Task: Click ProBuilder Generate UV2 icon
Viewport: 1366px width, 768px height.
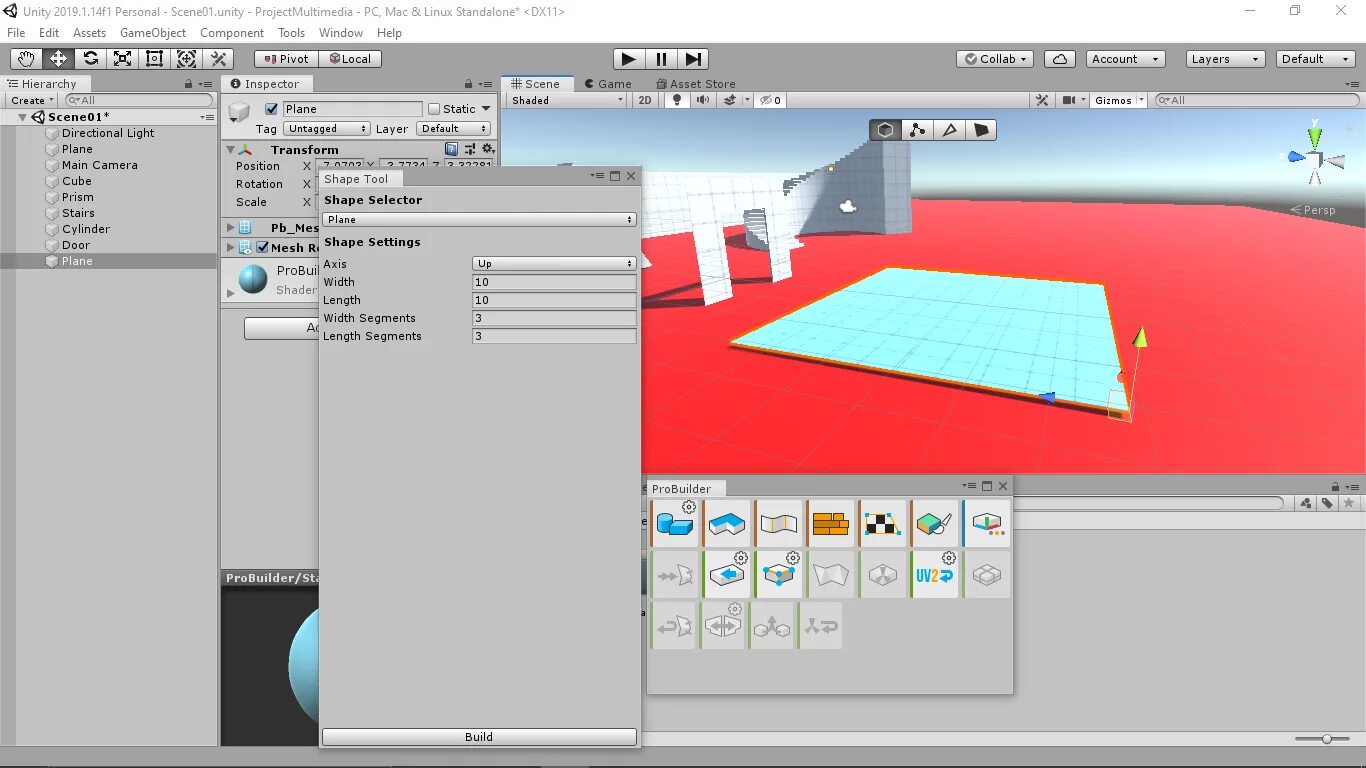Action: pyautogui.click(x=935, y=575)
